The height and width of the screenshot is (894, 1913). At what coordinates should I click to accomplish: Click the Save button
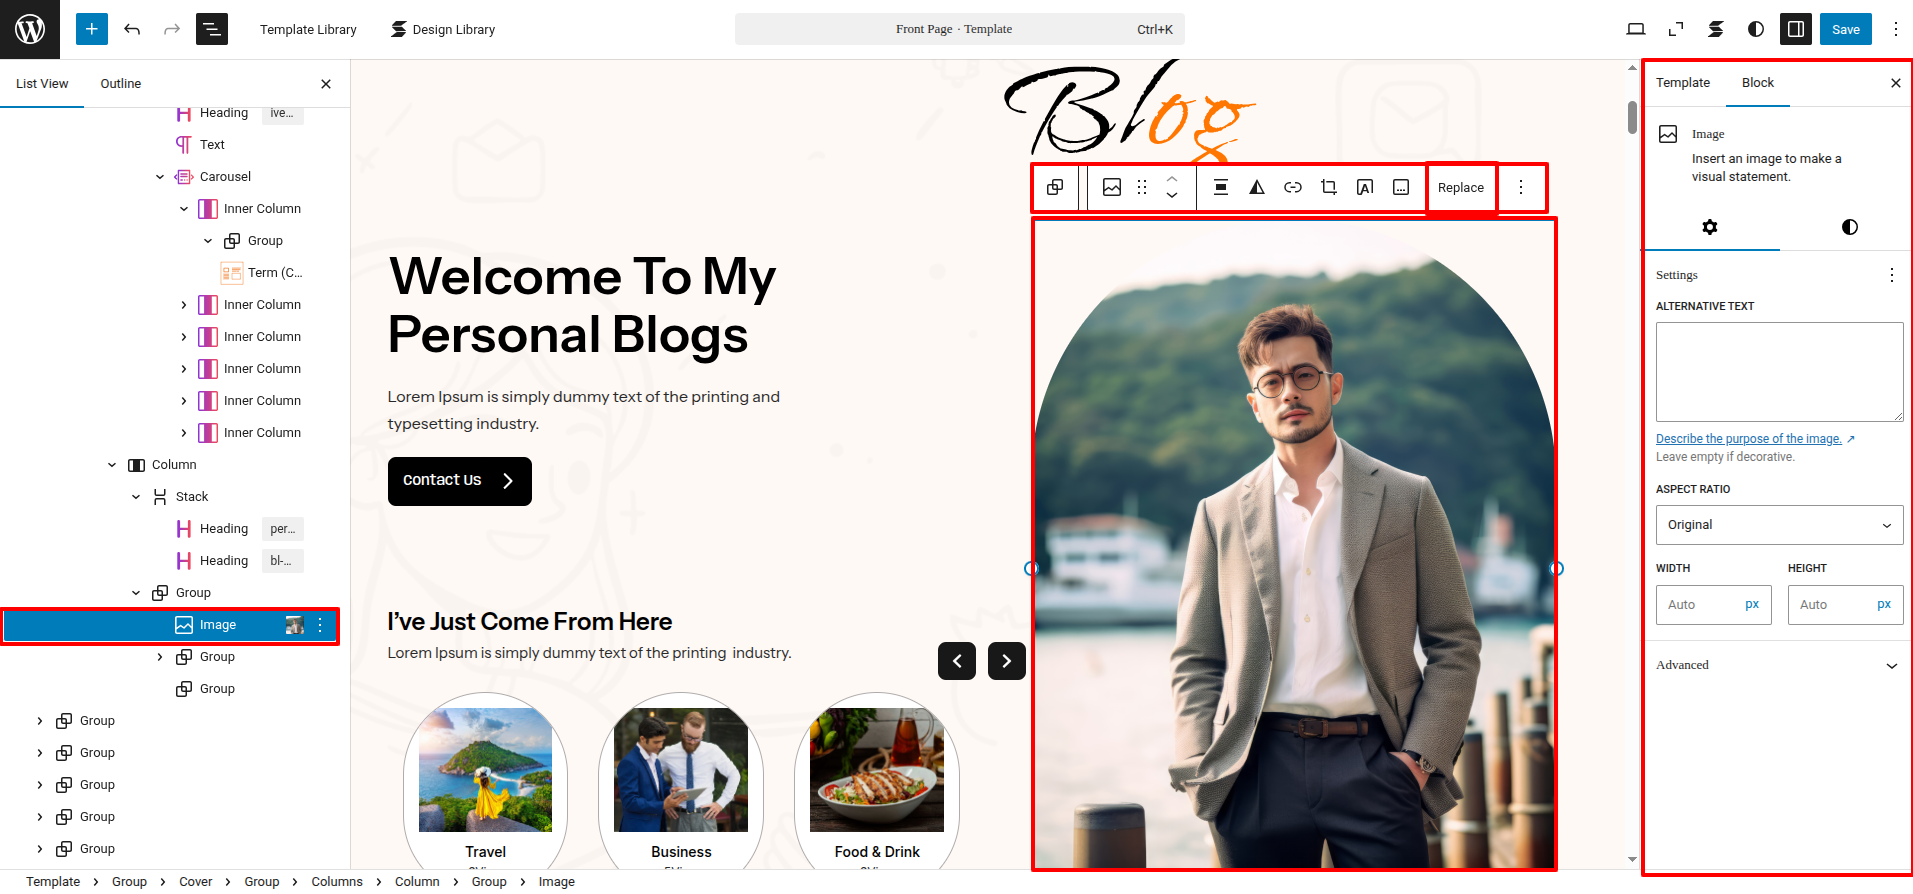(1846, 29)
